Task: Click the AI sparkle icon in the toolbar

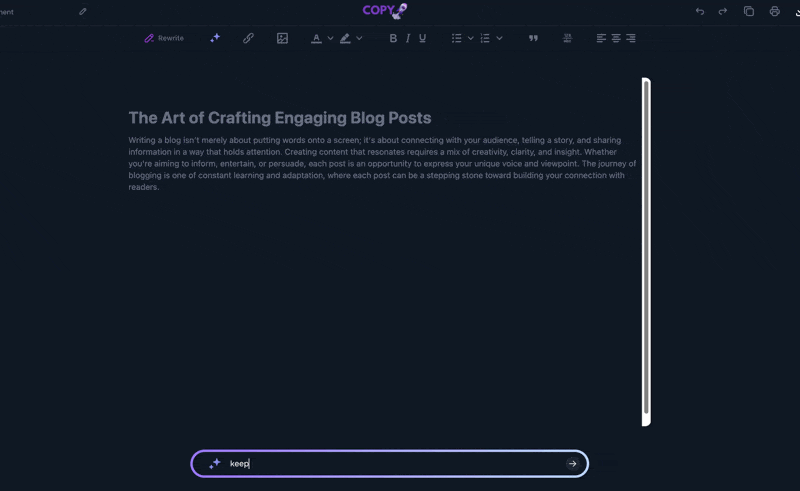Action: point(214,38)
